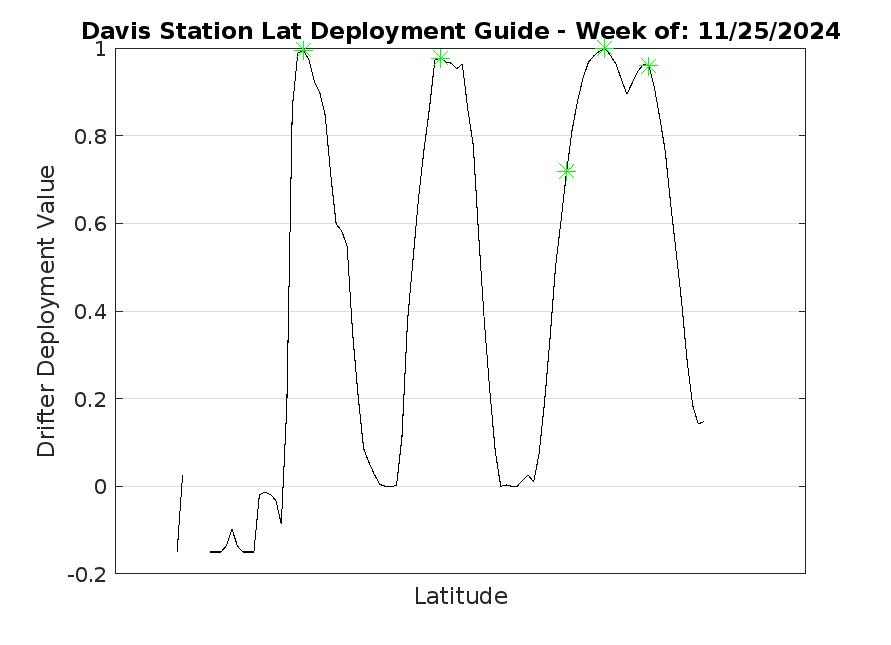Click the y-axis tick label '0.2'

(x=90, y=400)
